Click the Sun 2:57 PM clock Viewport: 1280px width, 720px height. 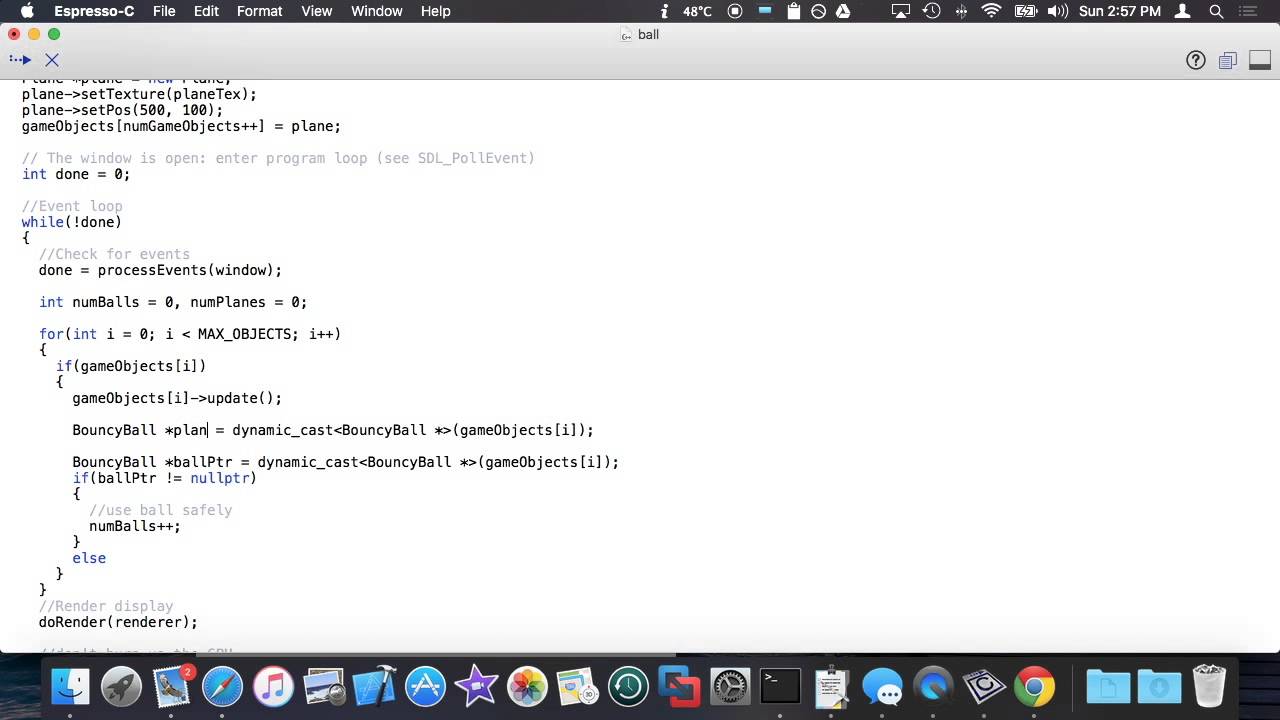pos(1119,11)
